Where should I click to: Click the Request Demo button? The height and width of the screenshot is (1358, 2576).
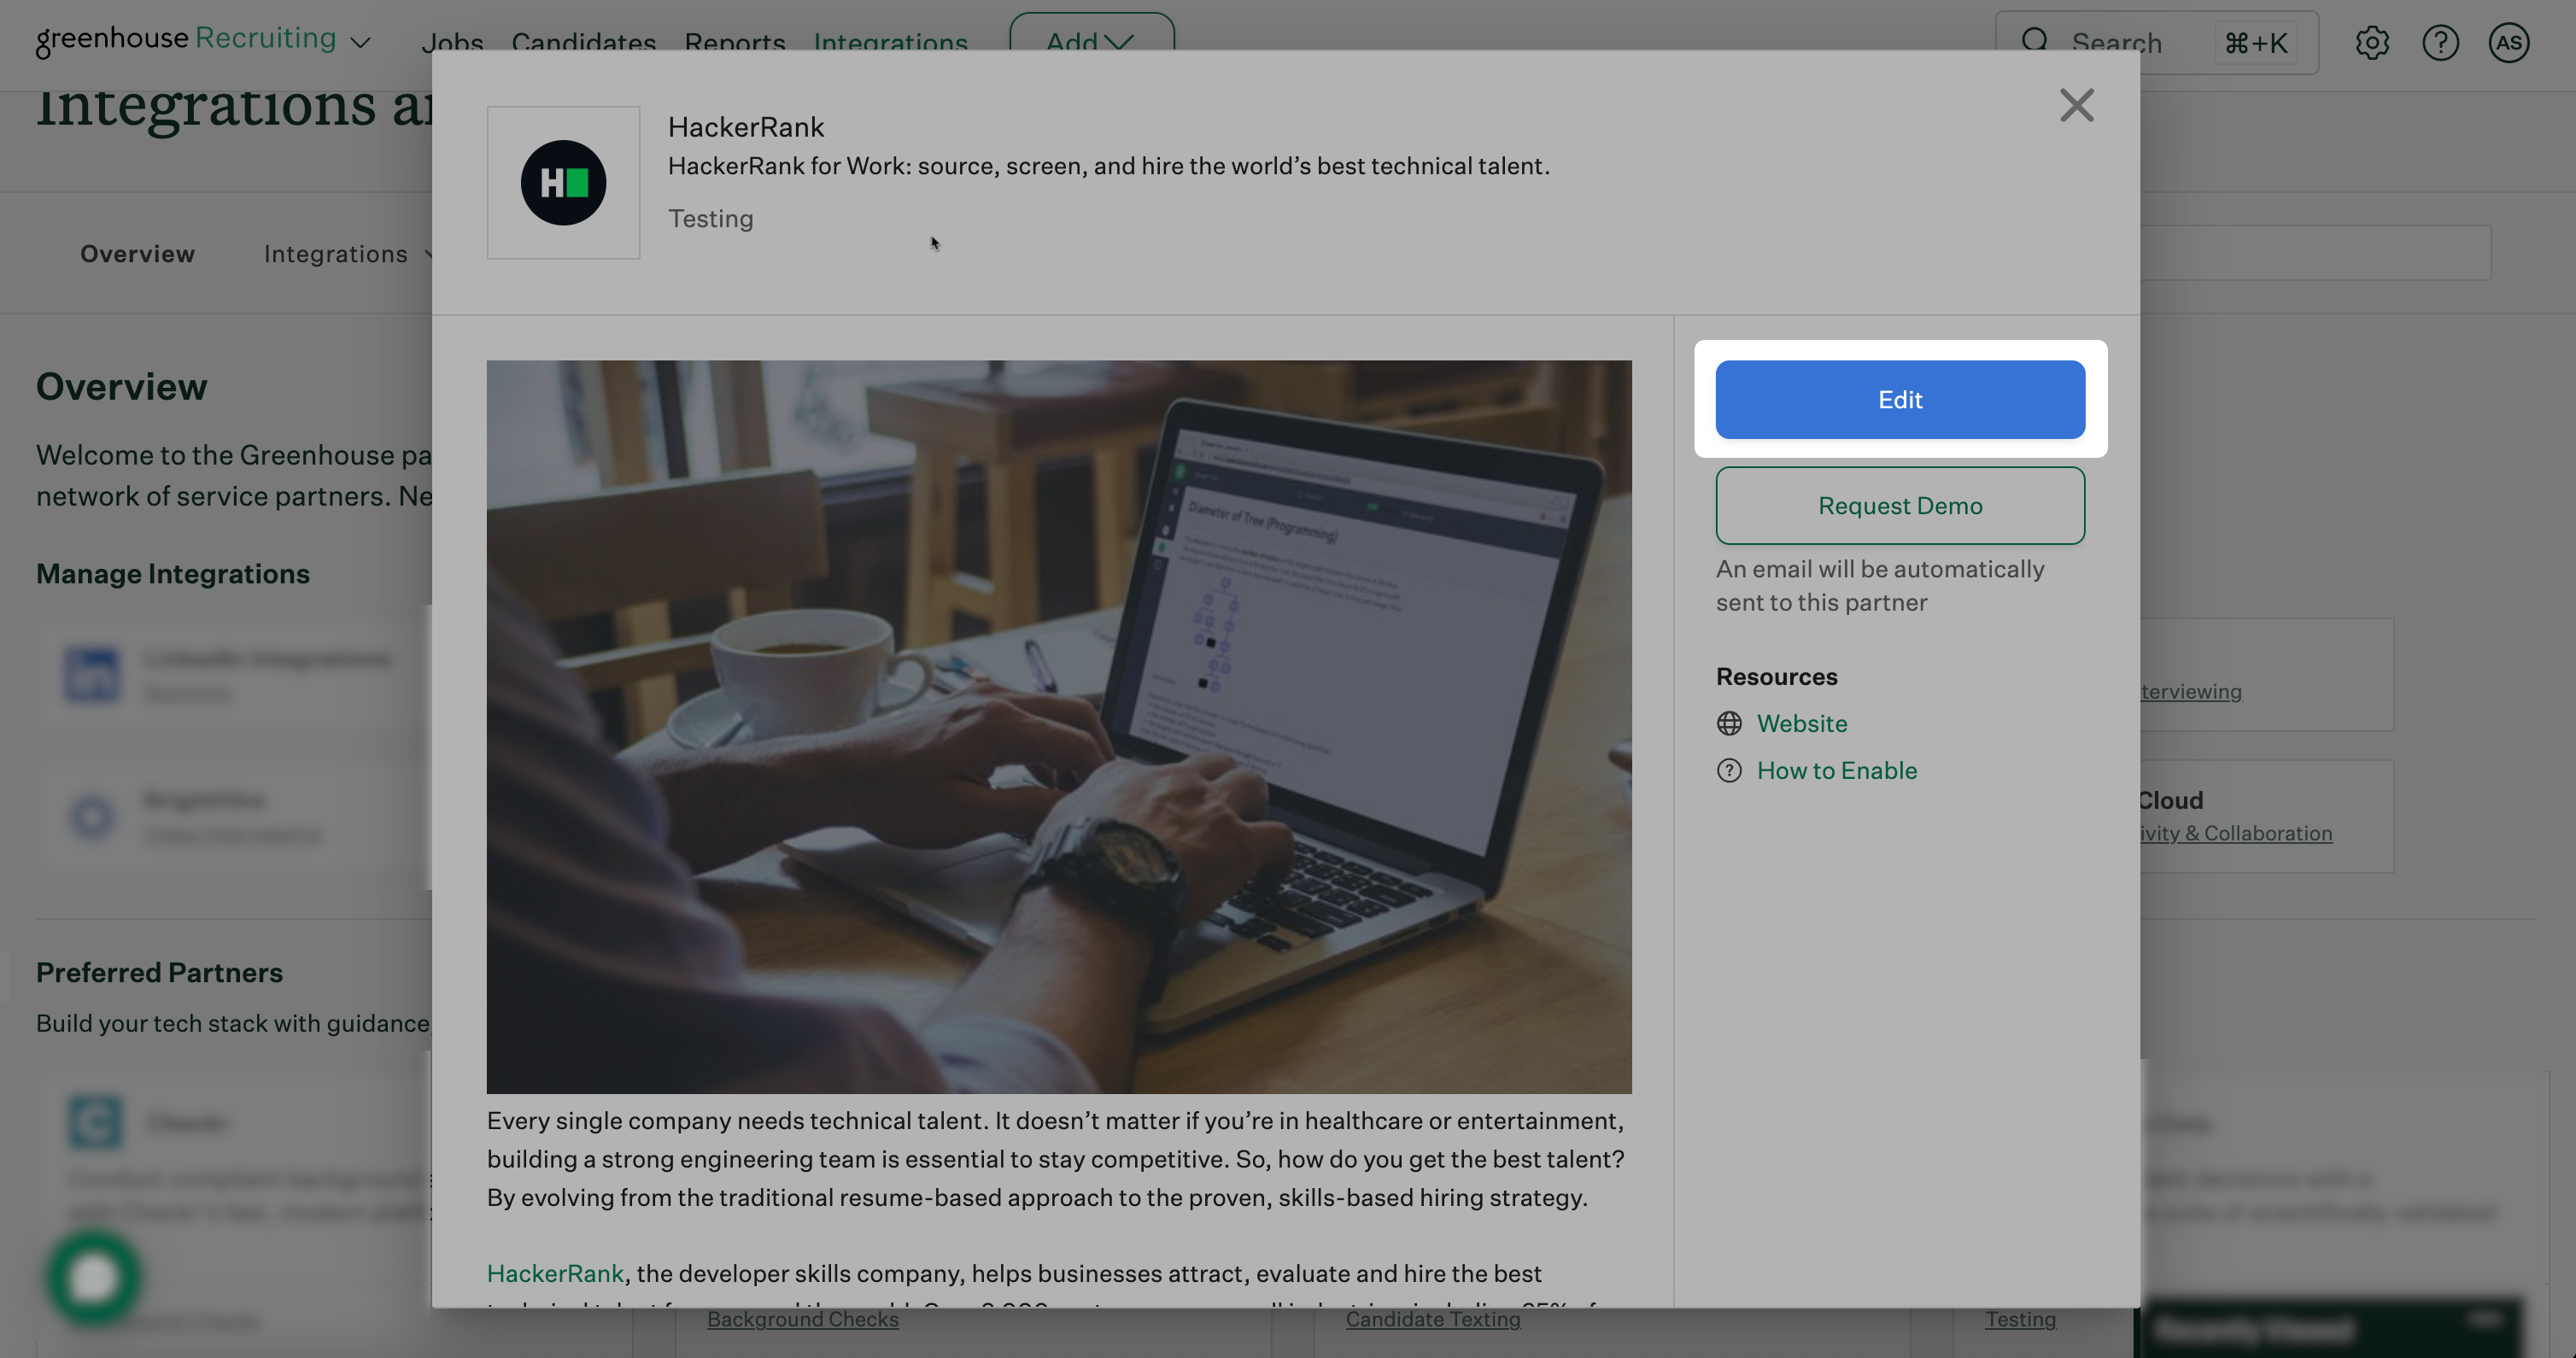1899,506
